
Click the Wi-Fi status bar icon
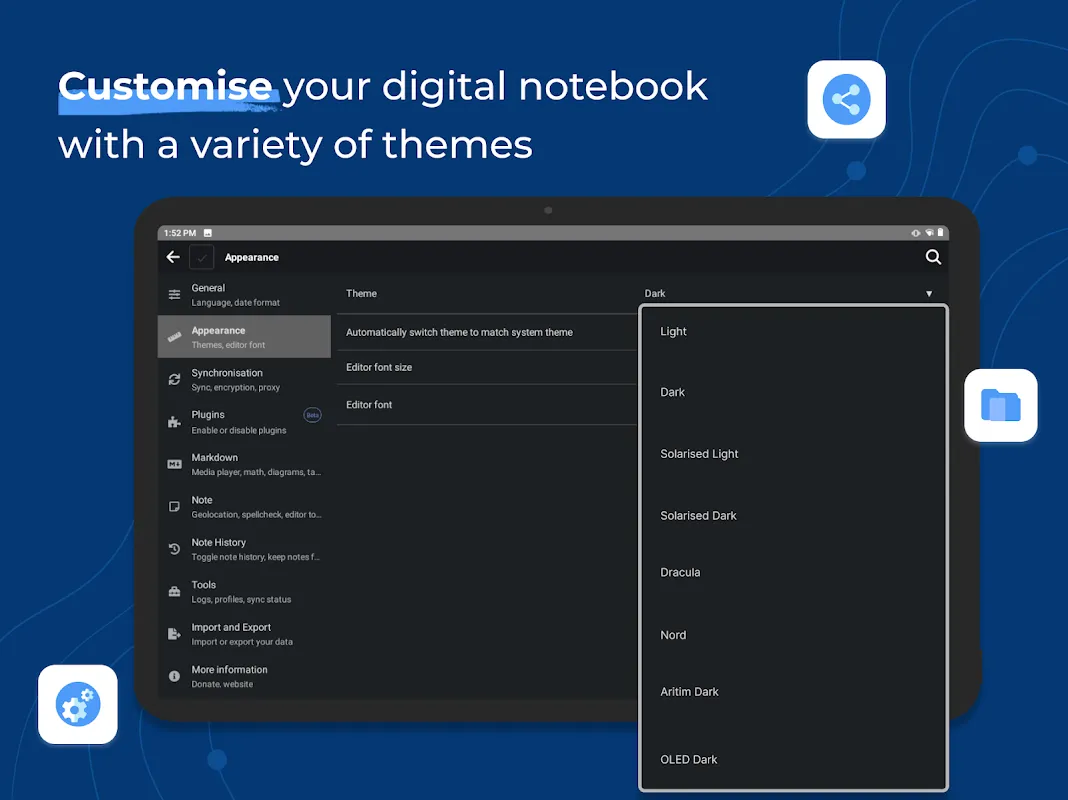point(929,233)
